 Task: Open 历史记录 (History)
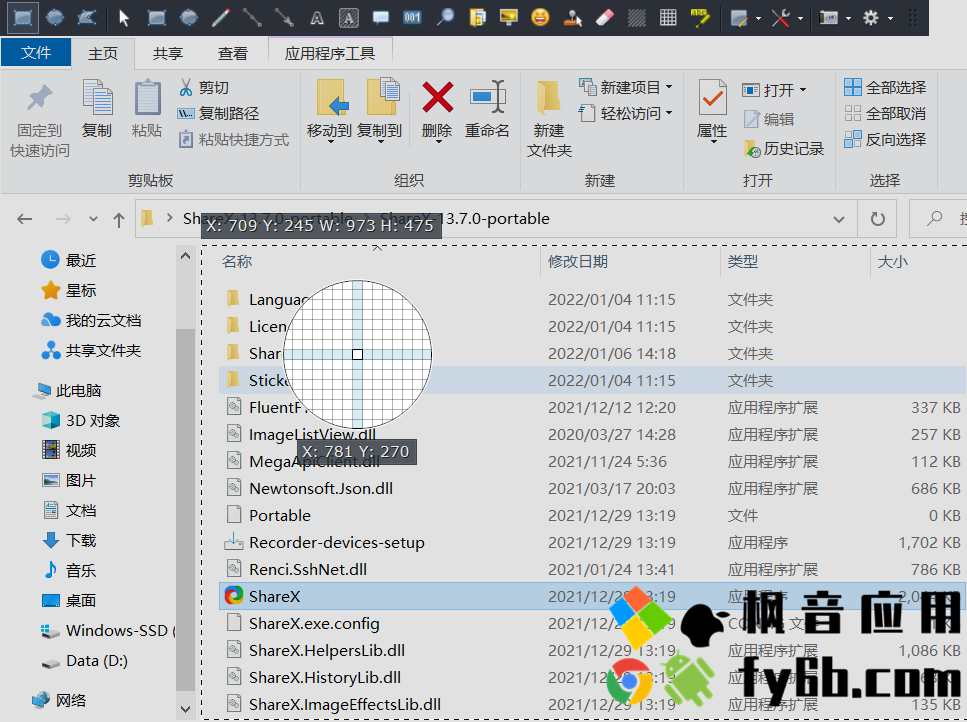coord(784,149)
